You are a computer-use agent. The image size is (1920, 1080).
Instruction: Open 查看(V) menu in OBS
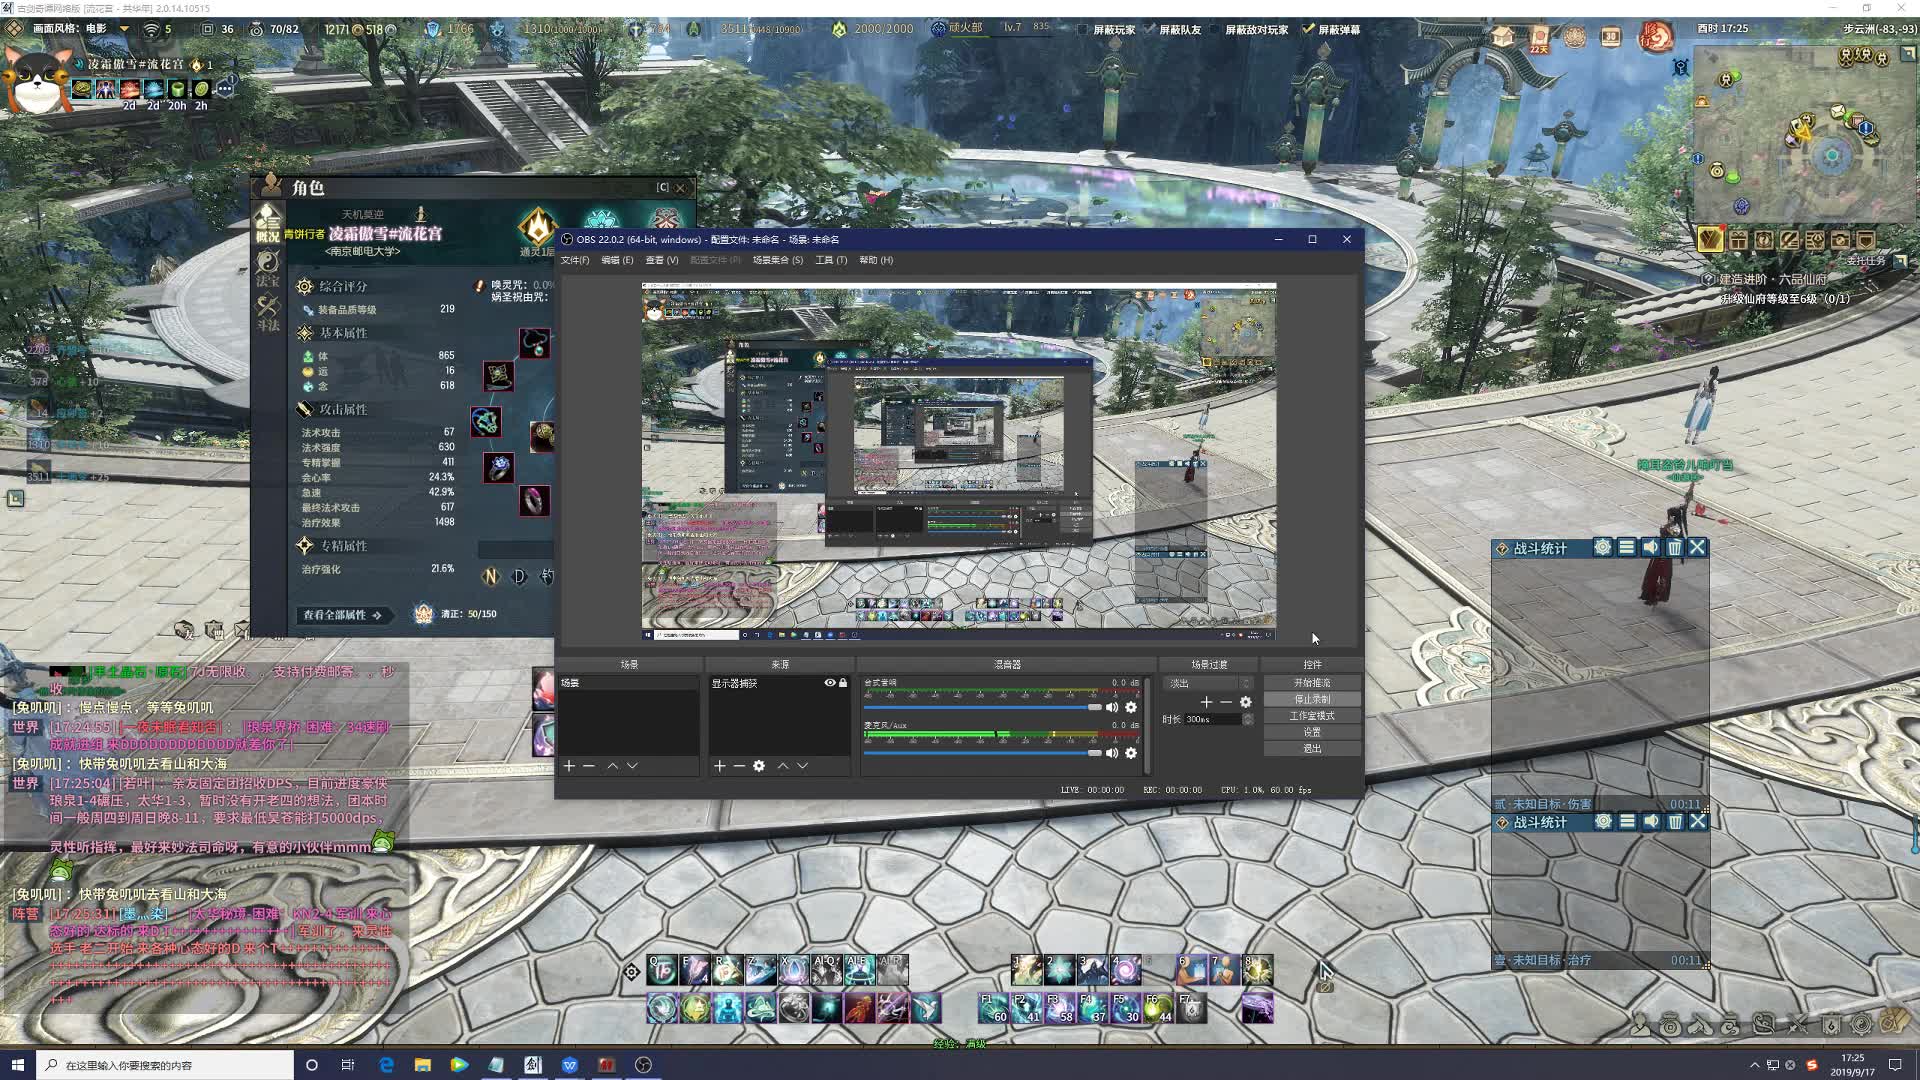(661, 260)
